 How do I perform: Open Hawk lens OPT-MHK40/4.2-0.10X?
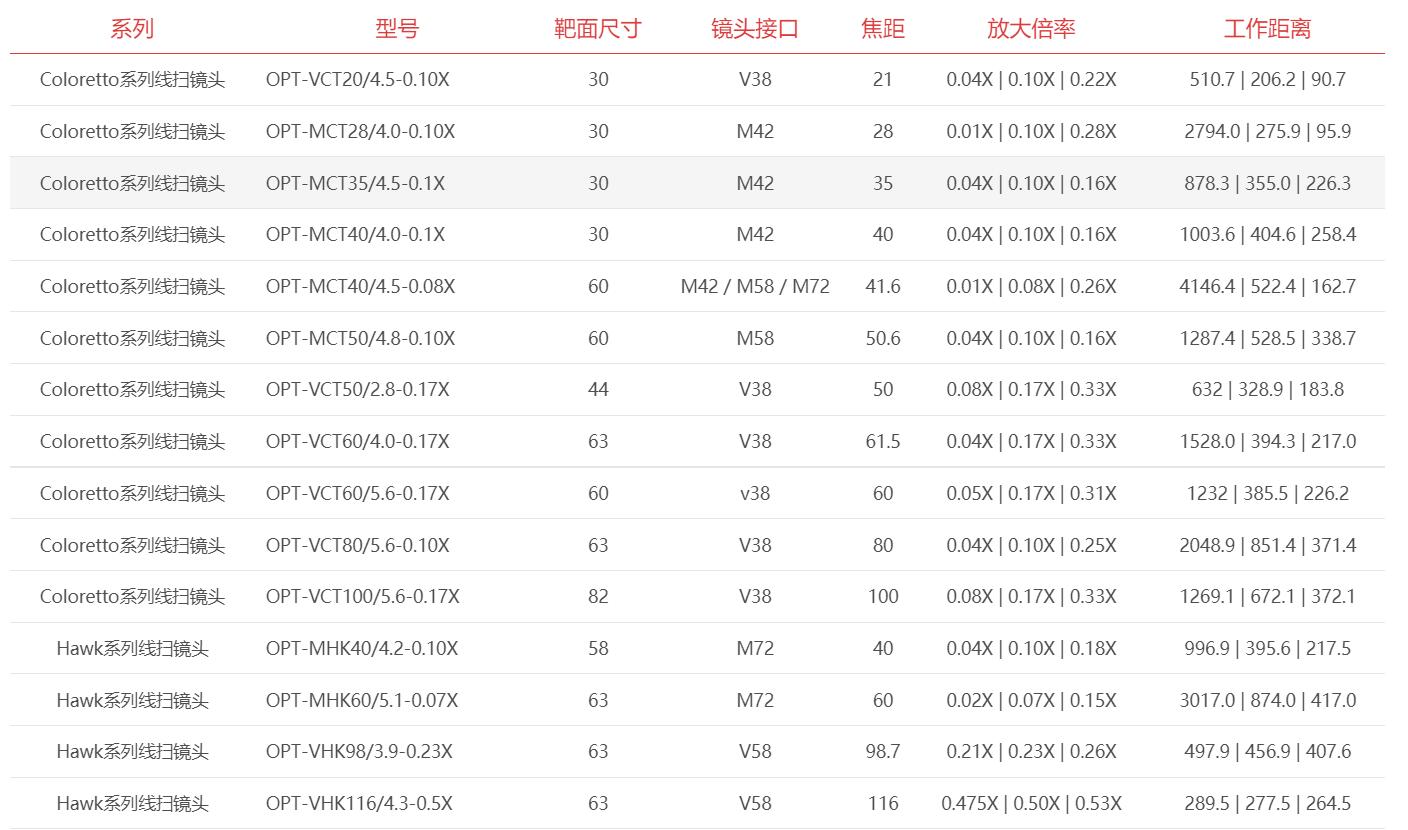362,648
